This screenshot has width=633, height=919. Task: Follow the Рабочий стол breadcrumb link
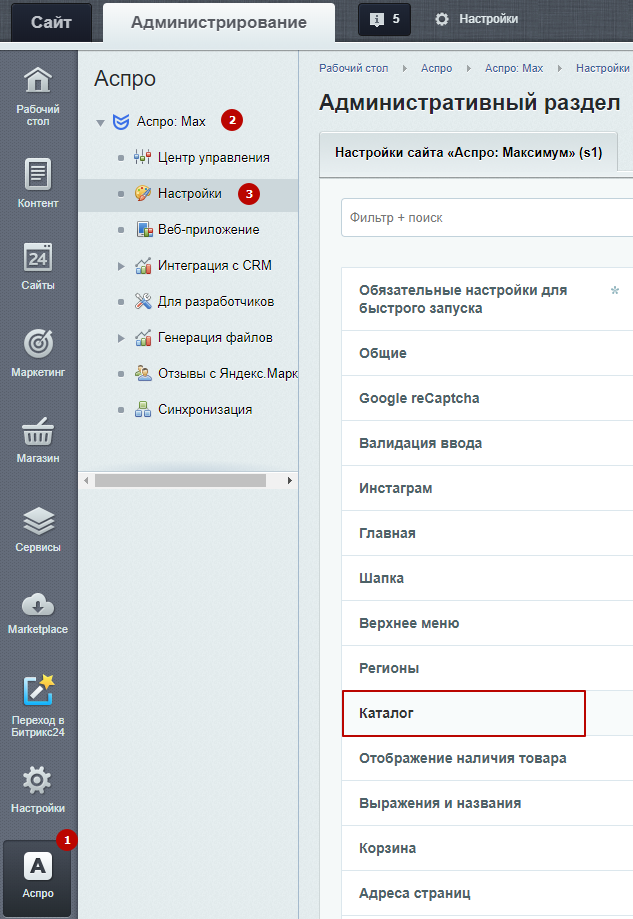coord(353,69)
